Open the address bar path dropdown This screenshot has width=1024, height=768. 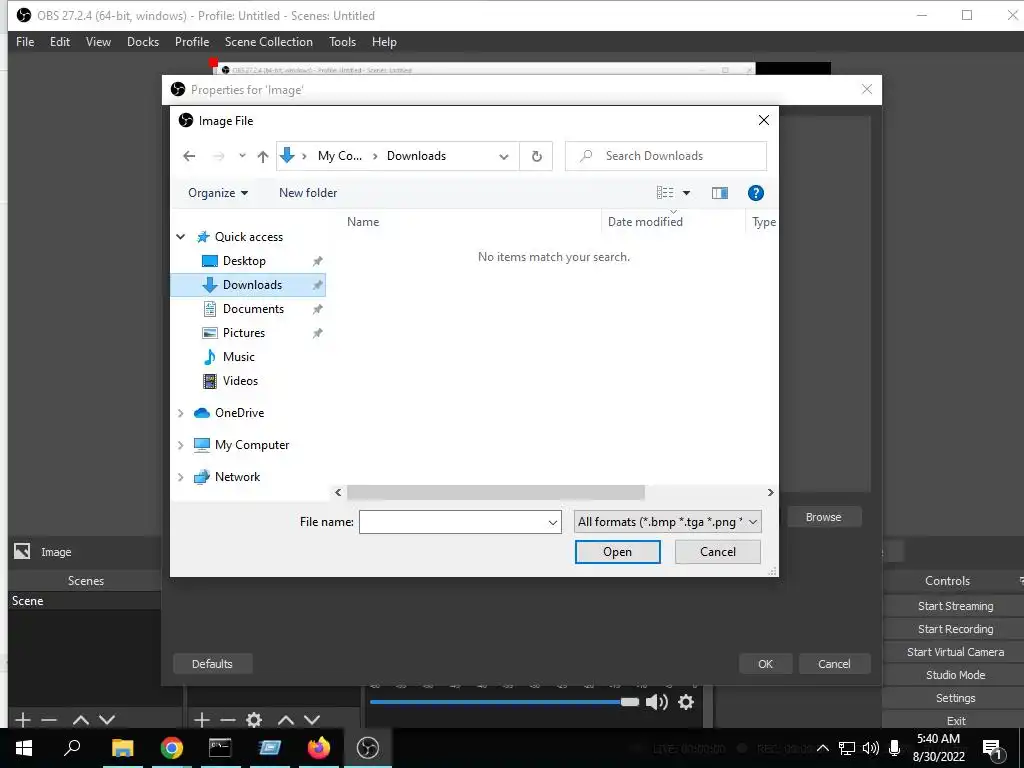point(504,156)
